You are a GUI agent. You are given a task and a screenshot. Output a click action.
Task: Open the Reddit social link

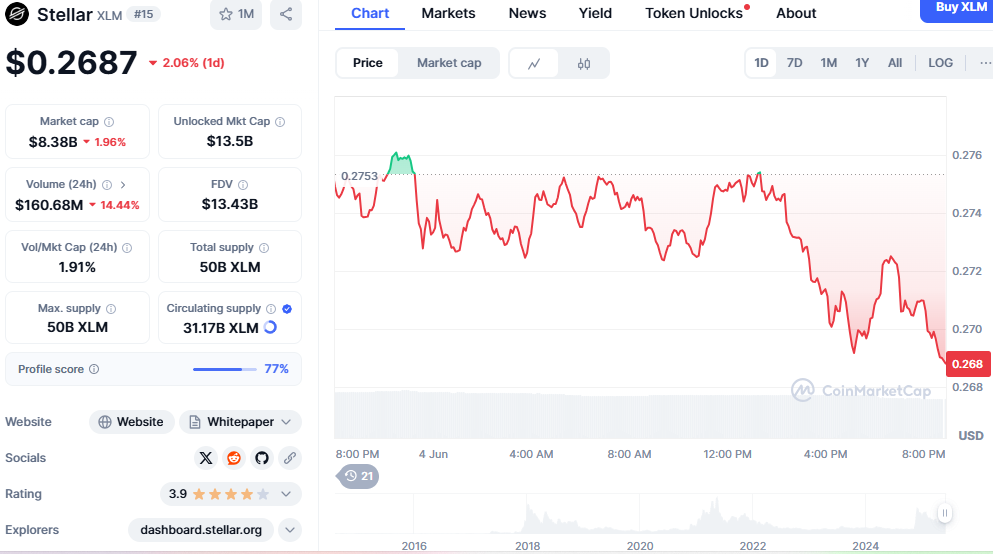click(x=234, y=458)
